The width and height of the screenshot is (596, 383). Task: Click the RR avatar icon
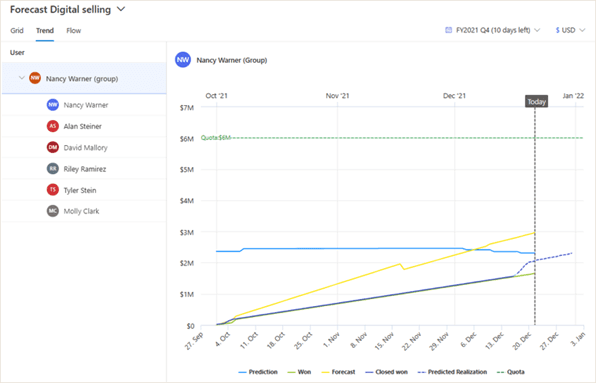coord(53,169)
